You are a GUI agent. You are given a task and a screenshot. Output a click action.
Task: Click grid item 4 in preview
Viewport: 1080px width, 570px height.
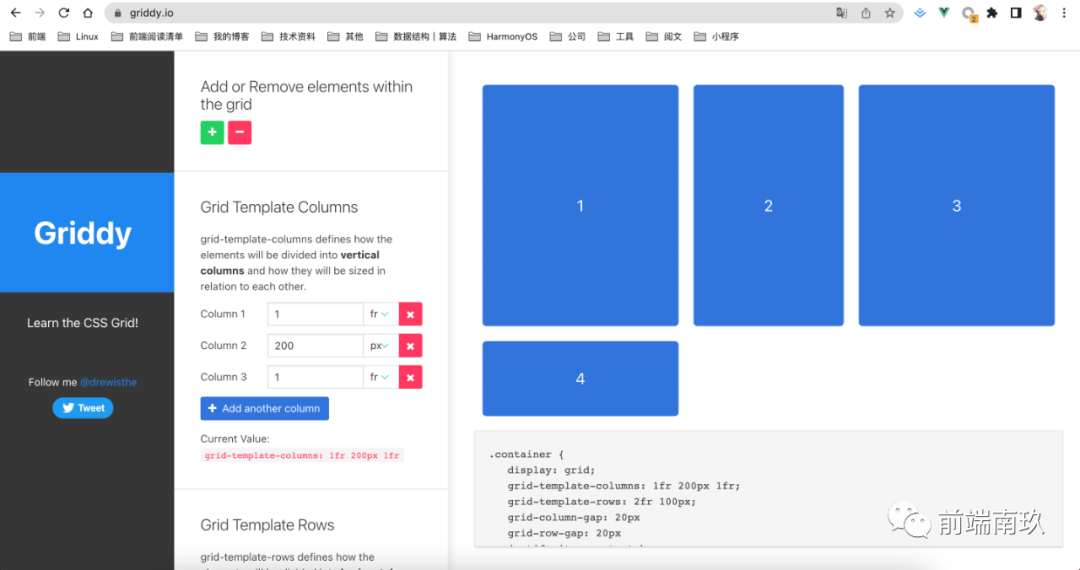tap(580, 379)
